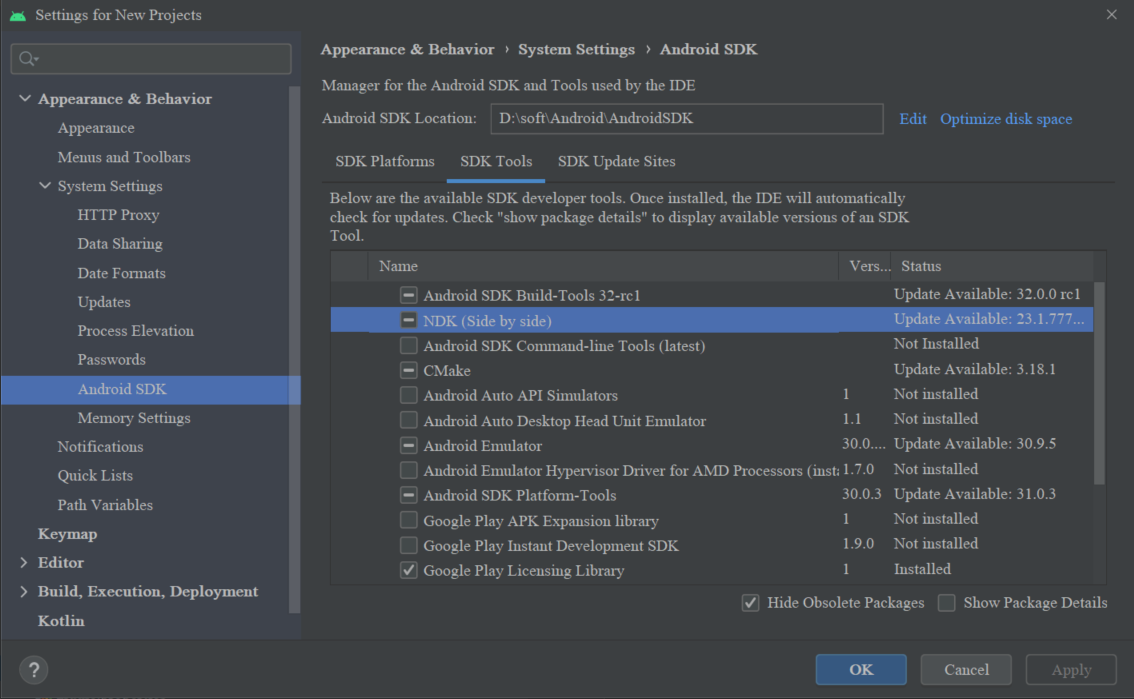The width and height of the screenshot is (1134, 699).
Task: Collapse the Appearance & Behavior section
Action: click(x=25, y=98)
